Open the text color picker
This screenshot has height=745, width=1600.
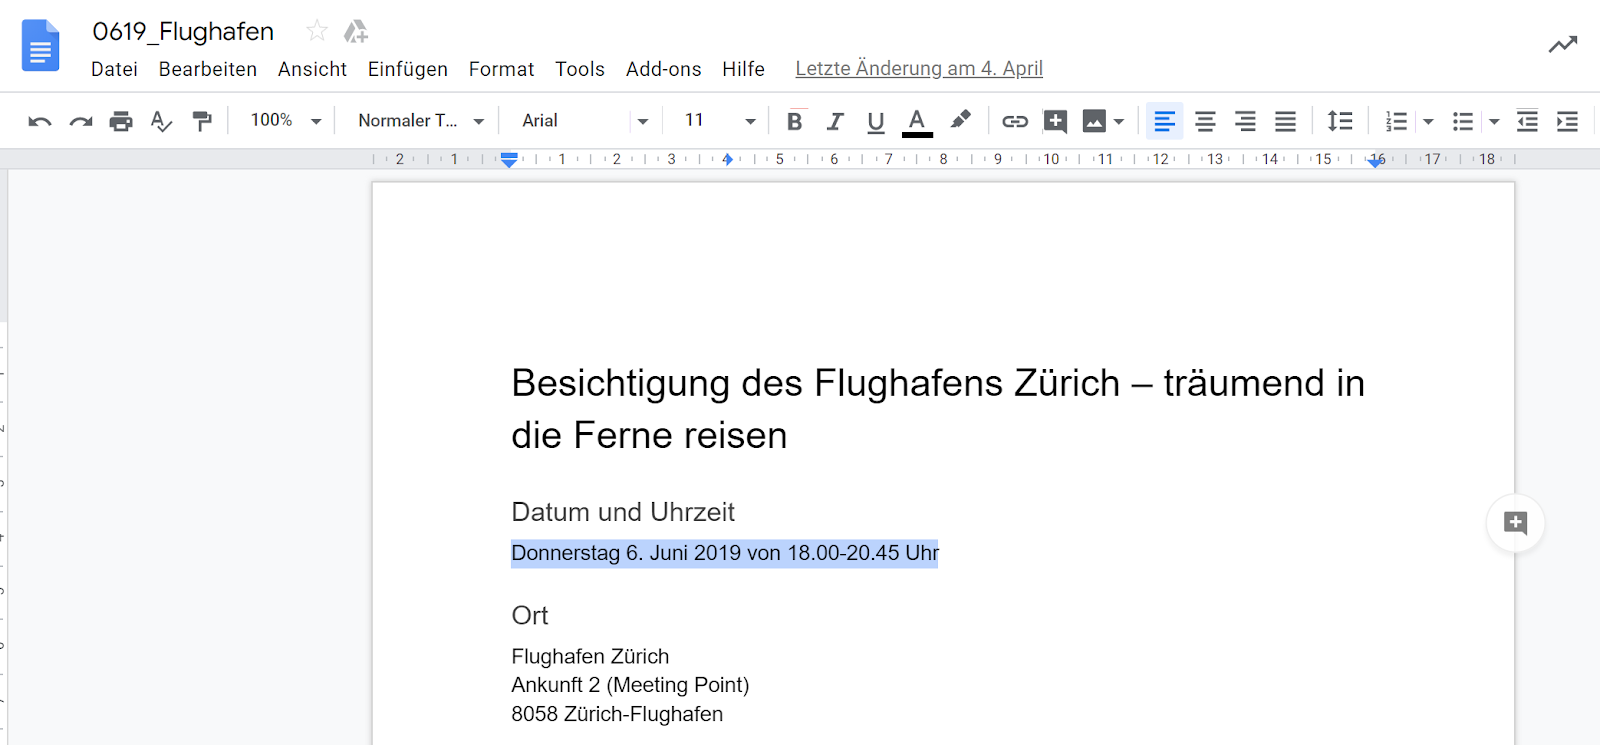click(x=917, y=121)
